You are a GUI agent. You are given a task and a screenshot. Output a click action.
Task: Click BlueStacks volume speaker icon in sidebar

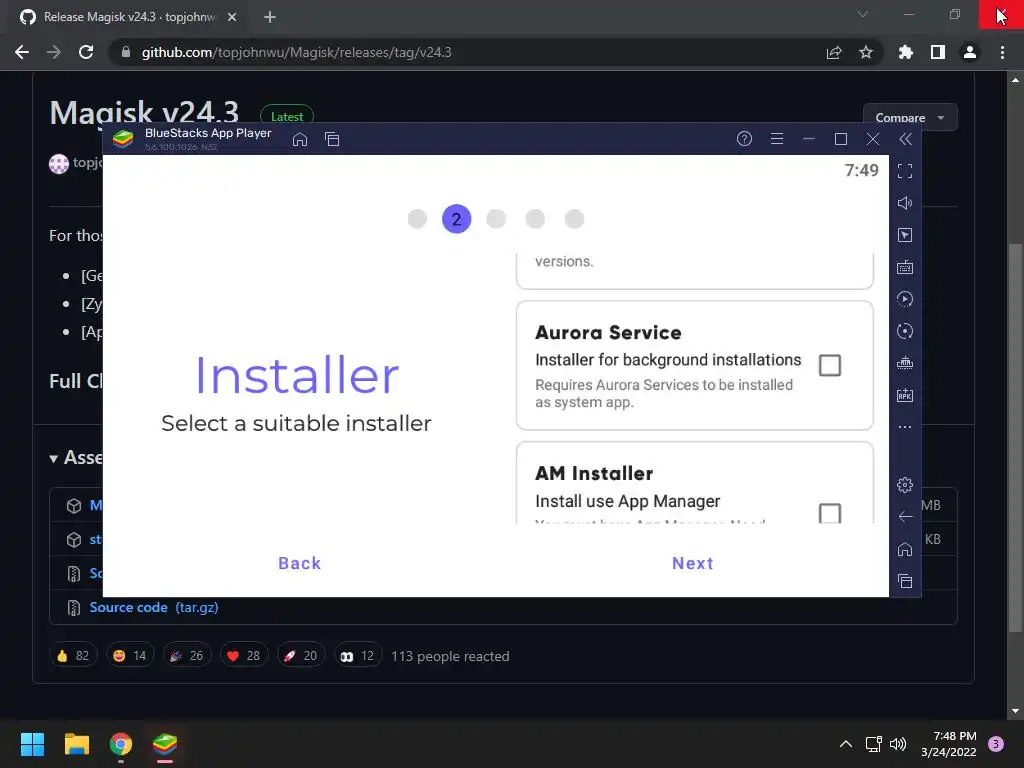[x=904, y=203]
